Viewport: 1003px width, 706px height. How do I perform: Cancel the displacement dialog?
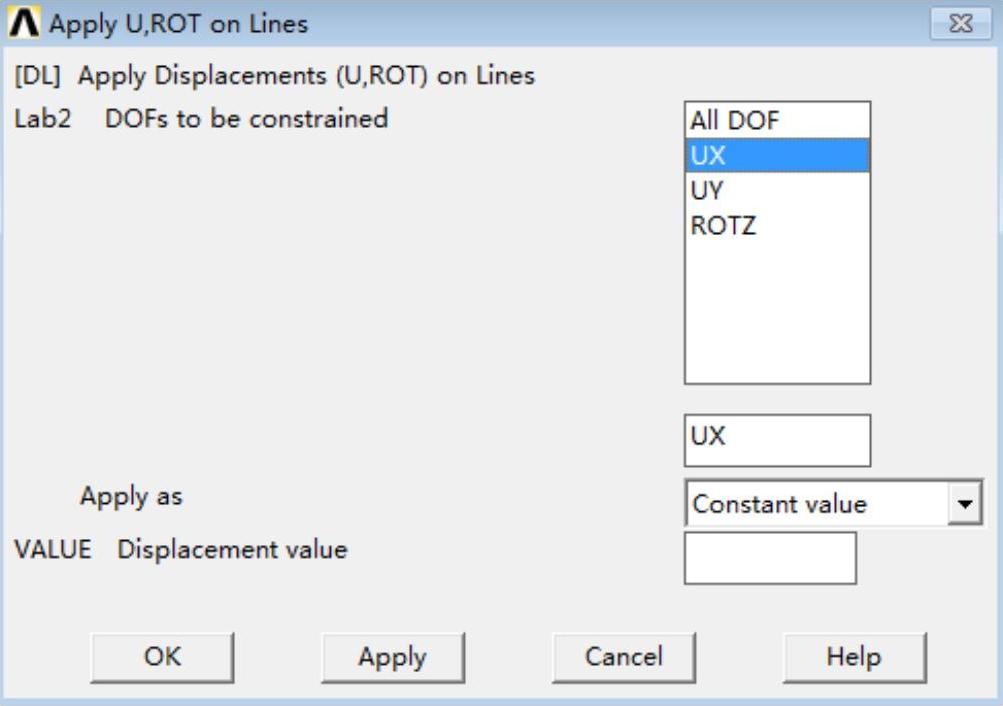[x=623, y=657]
